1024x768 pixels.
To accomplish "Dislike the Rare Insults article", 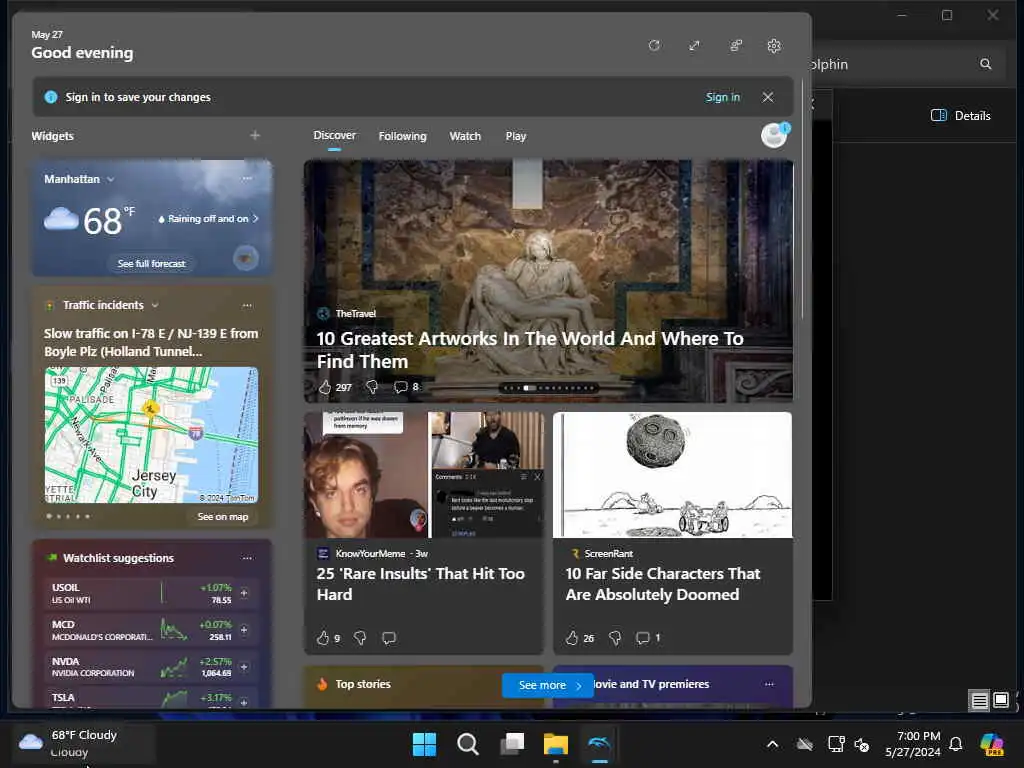I will [x=360, y=638].
